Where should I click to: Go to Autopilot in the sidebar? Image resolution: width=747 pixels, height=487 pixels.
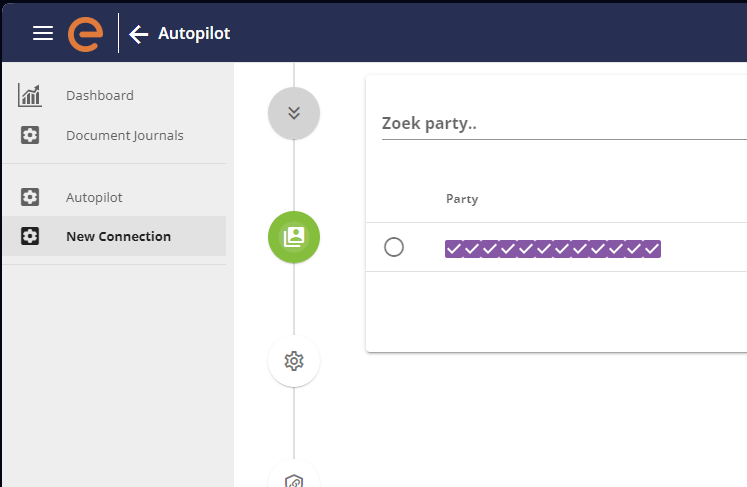94,197
